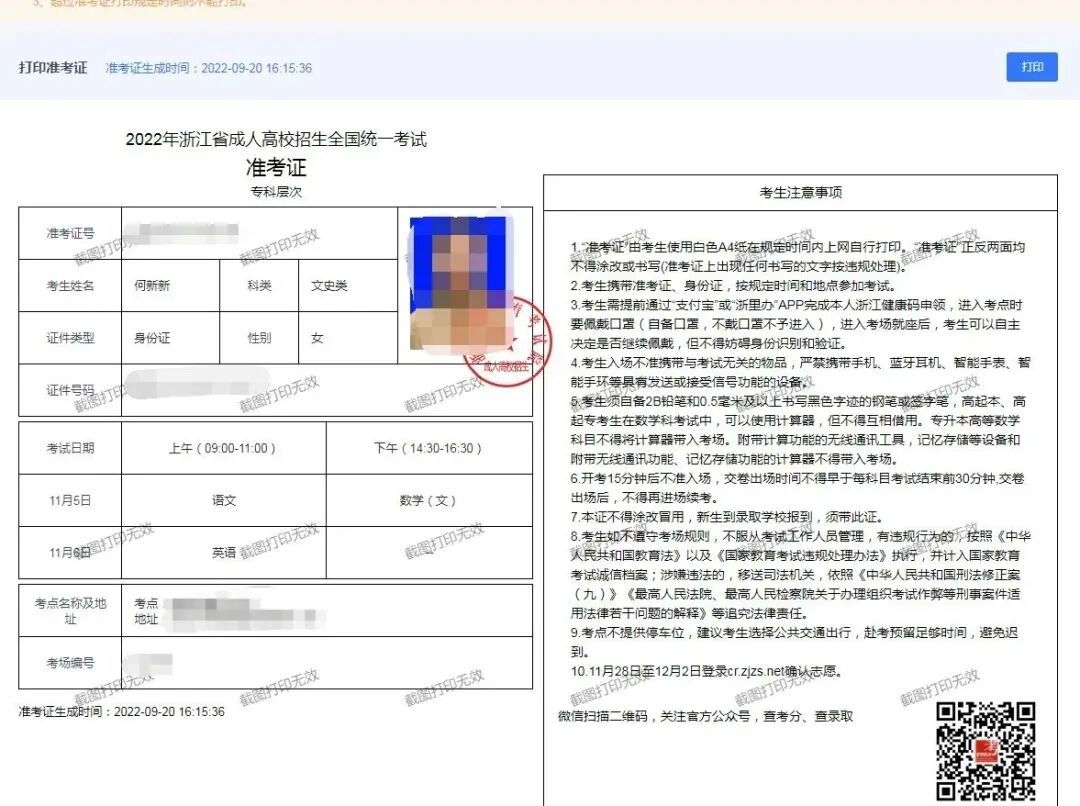Click the WeChat QR code image
The image size is (1080, 806).
tap(986, 753)
